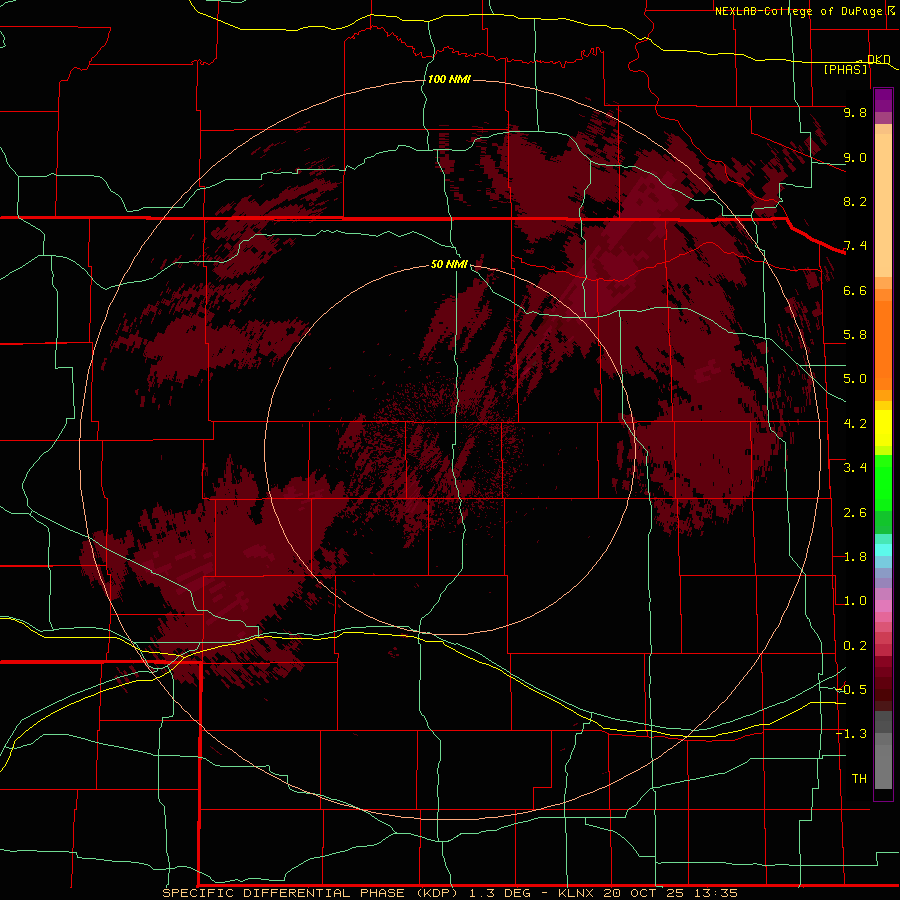Click the bright green color bar segment
Image resolution: width=900 pixels, height=900 pixels.
[883, 484]
